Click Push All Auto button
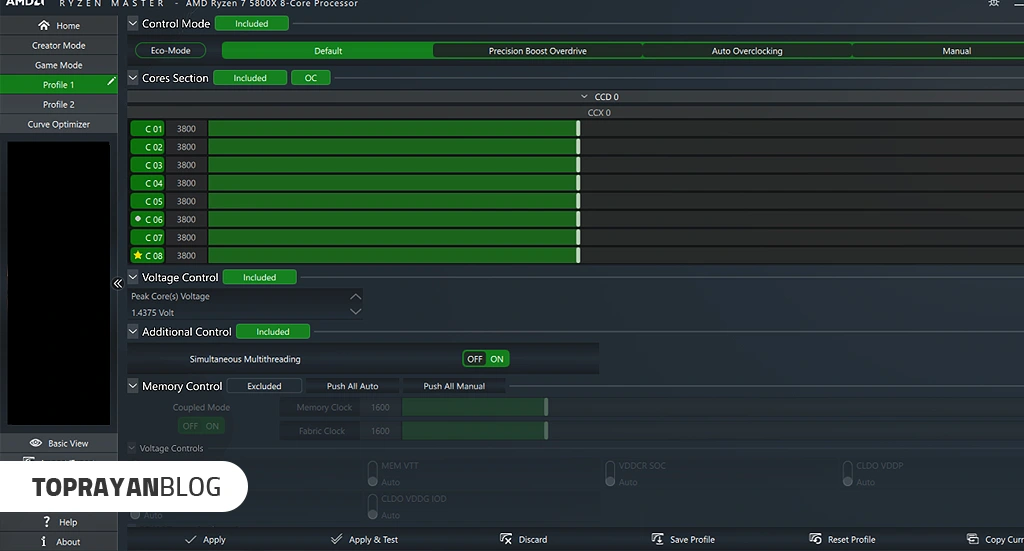 [353, 386]
